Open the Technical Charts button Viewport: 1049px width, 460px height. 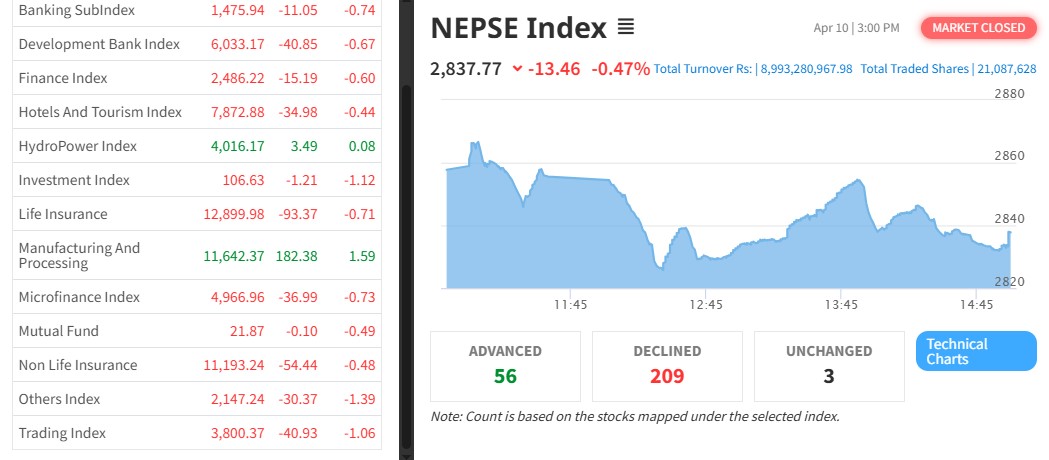coord(975,351)
